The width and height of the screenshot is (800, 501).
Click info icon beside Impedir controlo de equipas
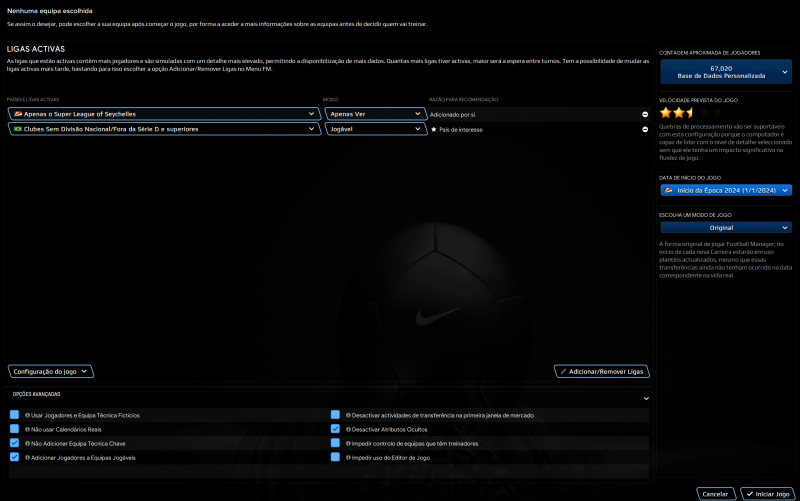pos(348,443)
